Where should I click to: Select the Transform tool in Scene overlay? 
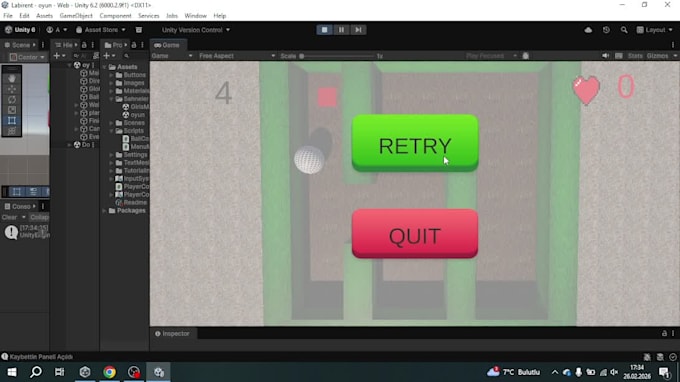[x=12, y=131]
